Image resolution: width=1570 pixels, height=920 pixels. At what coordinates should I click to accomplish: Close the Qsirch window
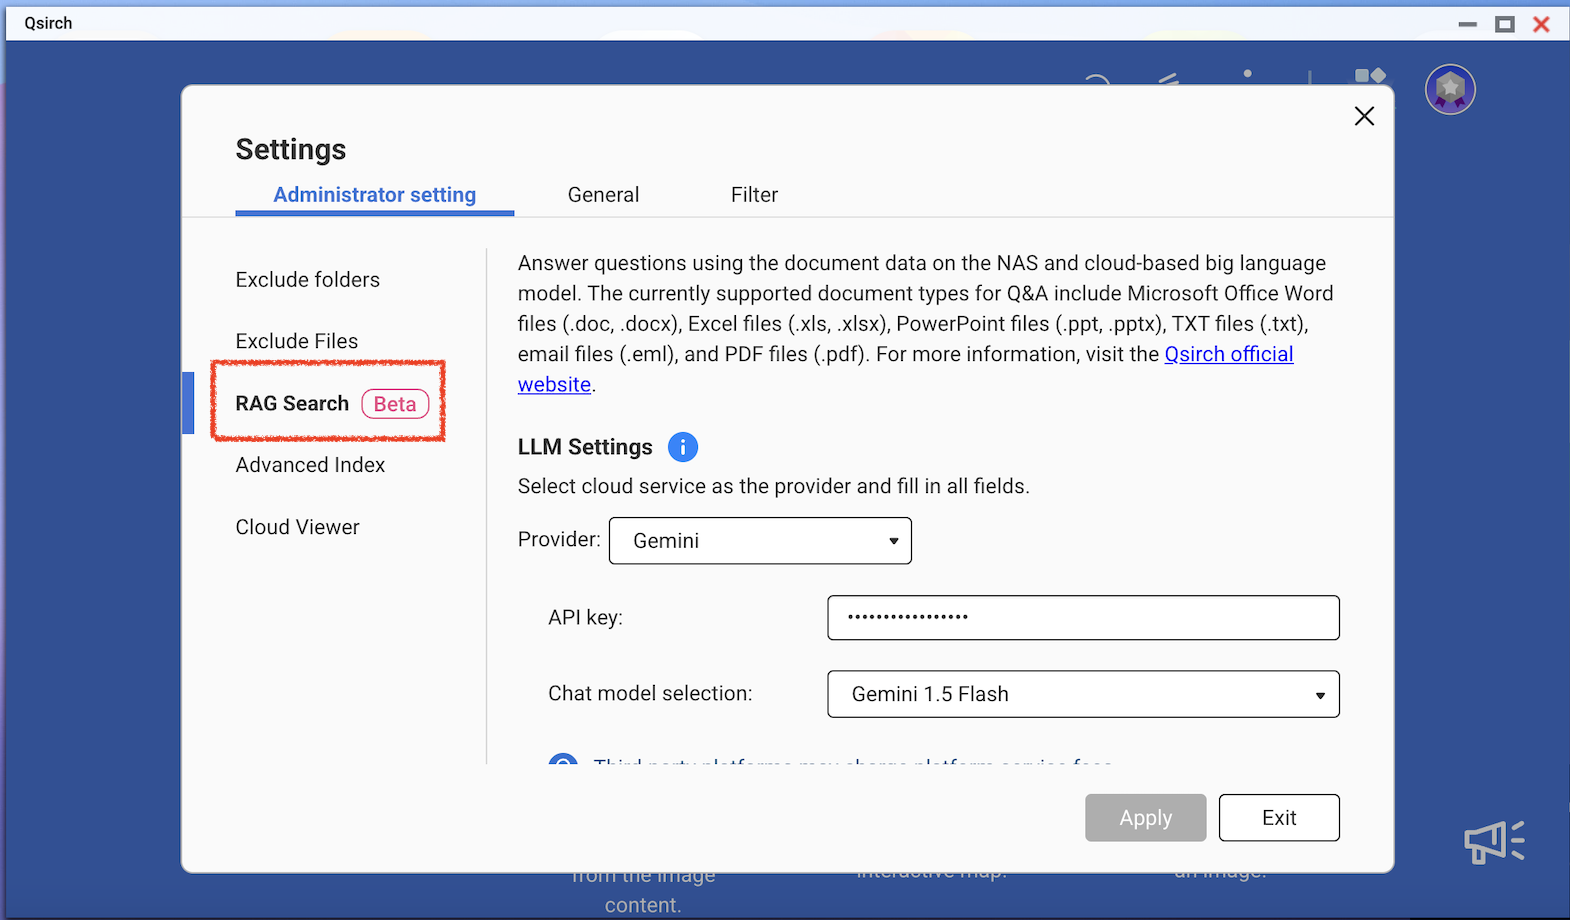click(x=1541, y=24)
